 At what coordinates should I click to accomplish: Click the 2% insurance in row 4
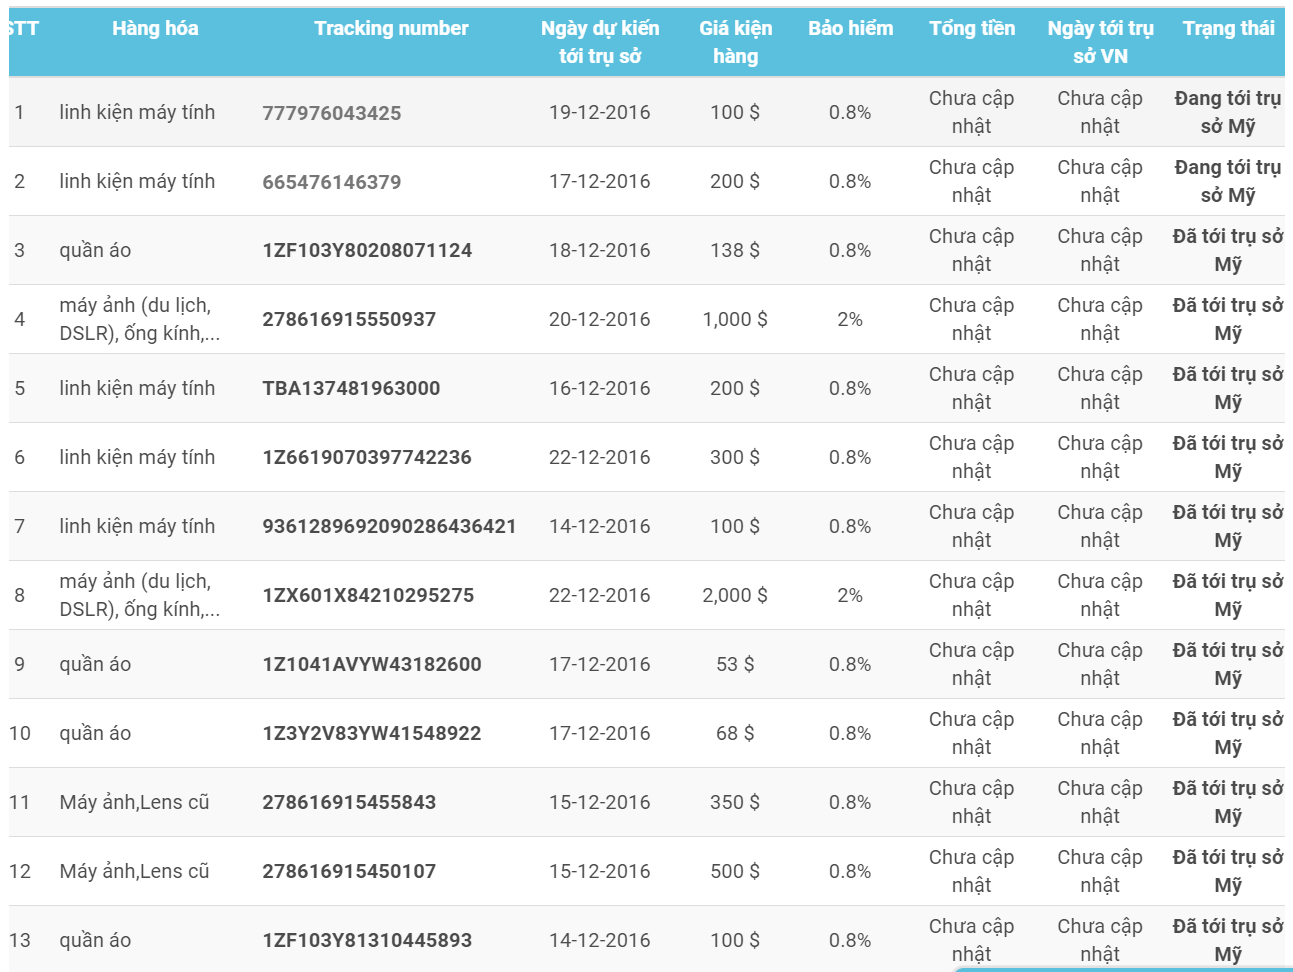850,319
